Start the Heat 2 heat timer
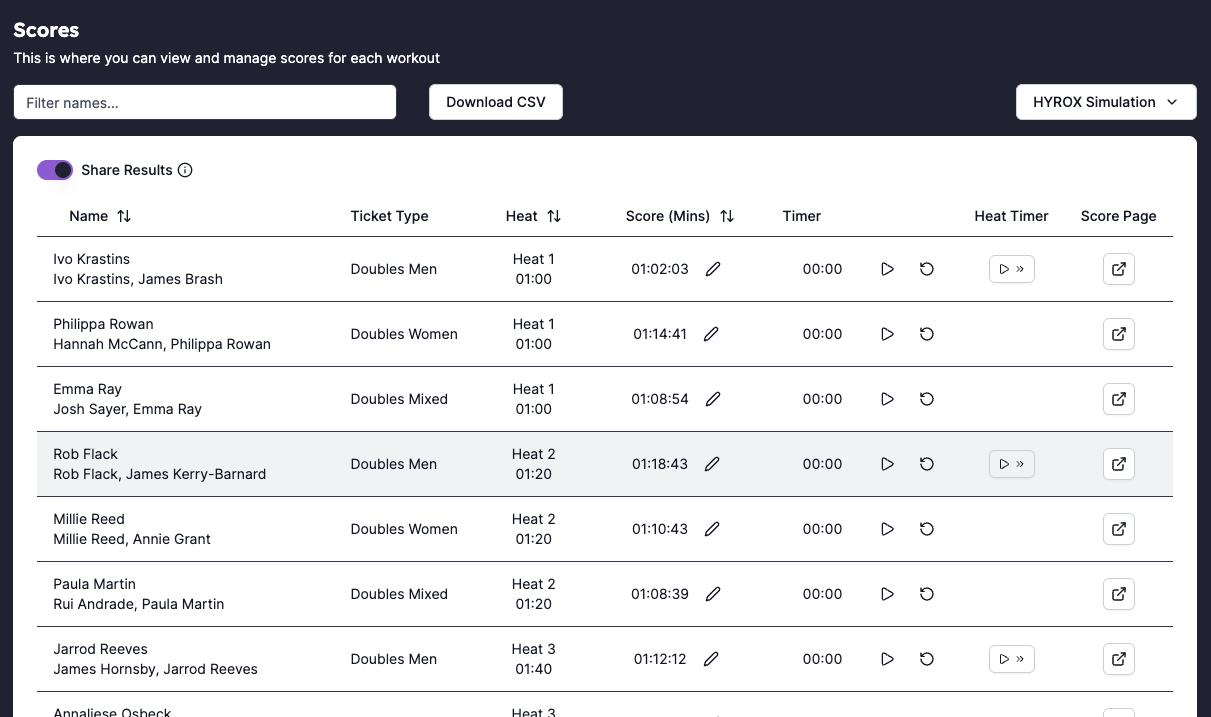The height and width of the screenshot is (717, 1211). click(x=1011, y=464)
